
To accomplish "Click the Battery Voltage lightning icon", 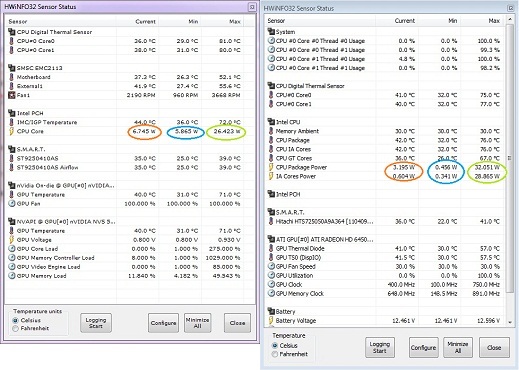I will point(271,320).
